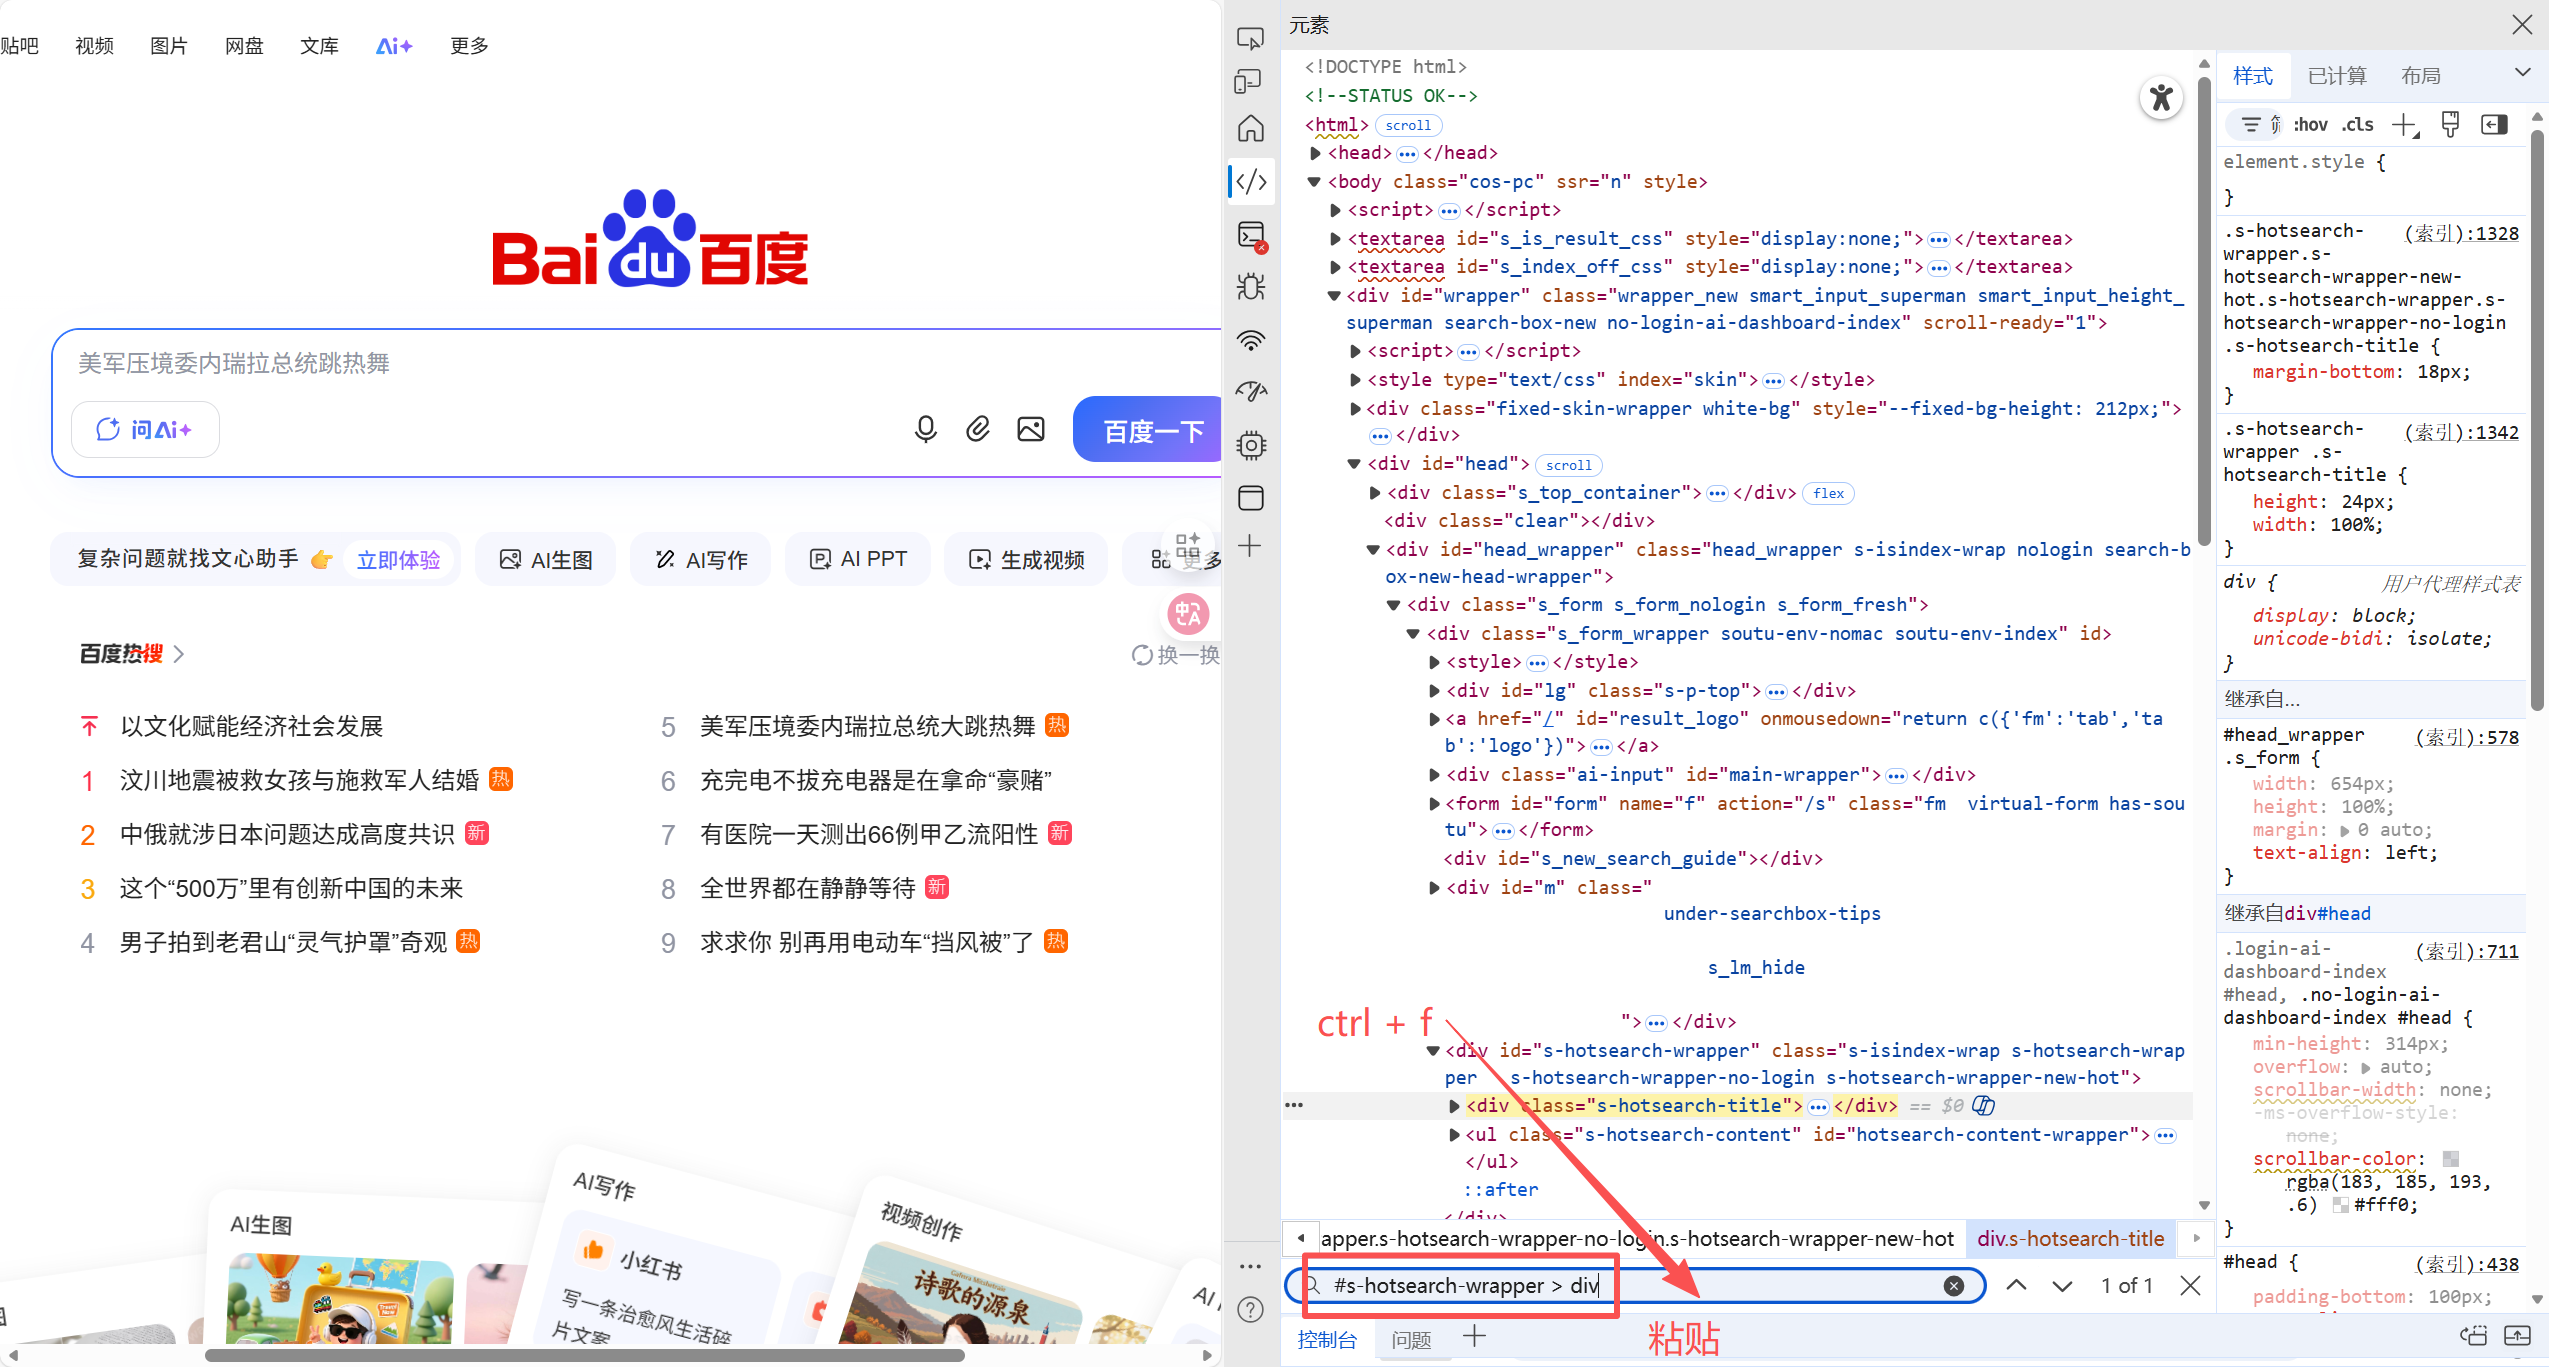
Task: Toggle the computed styles sidebar icon
Action: [2494, 125]
